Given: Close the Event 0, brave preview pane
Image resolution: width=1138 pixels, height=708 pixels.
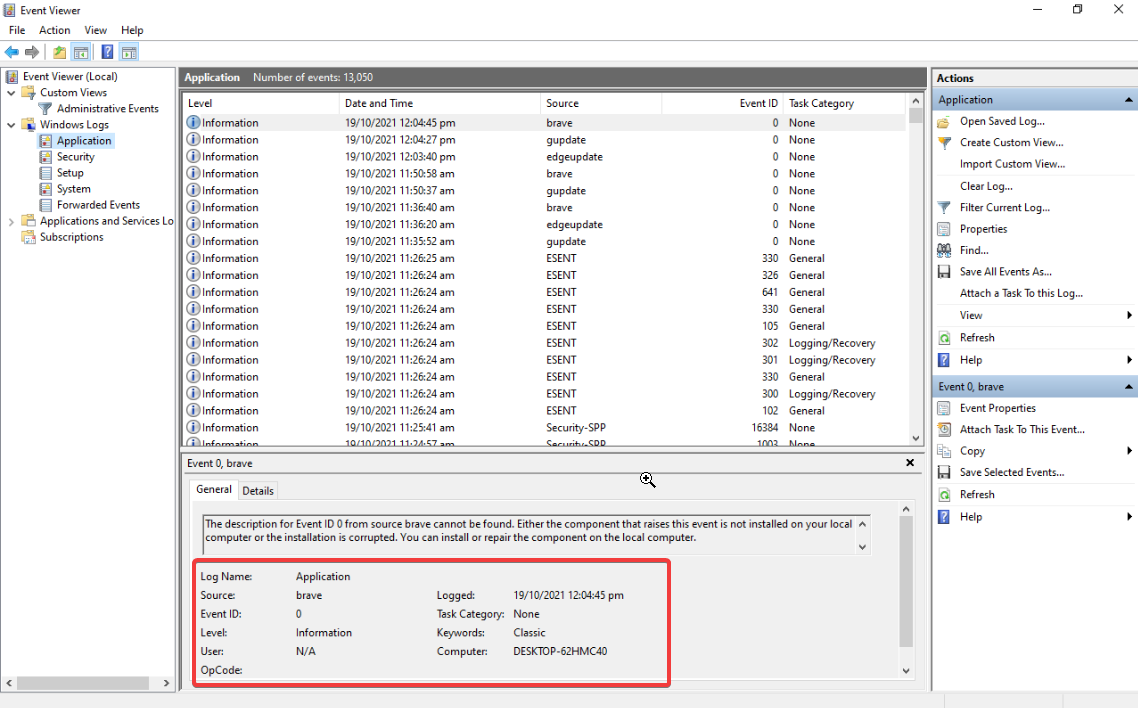Looking at the screenshot, I should pos(910,463).
